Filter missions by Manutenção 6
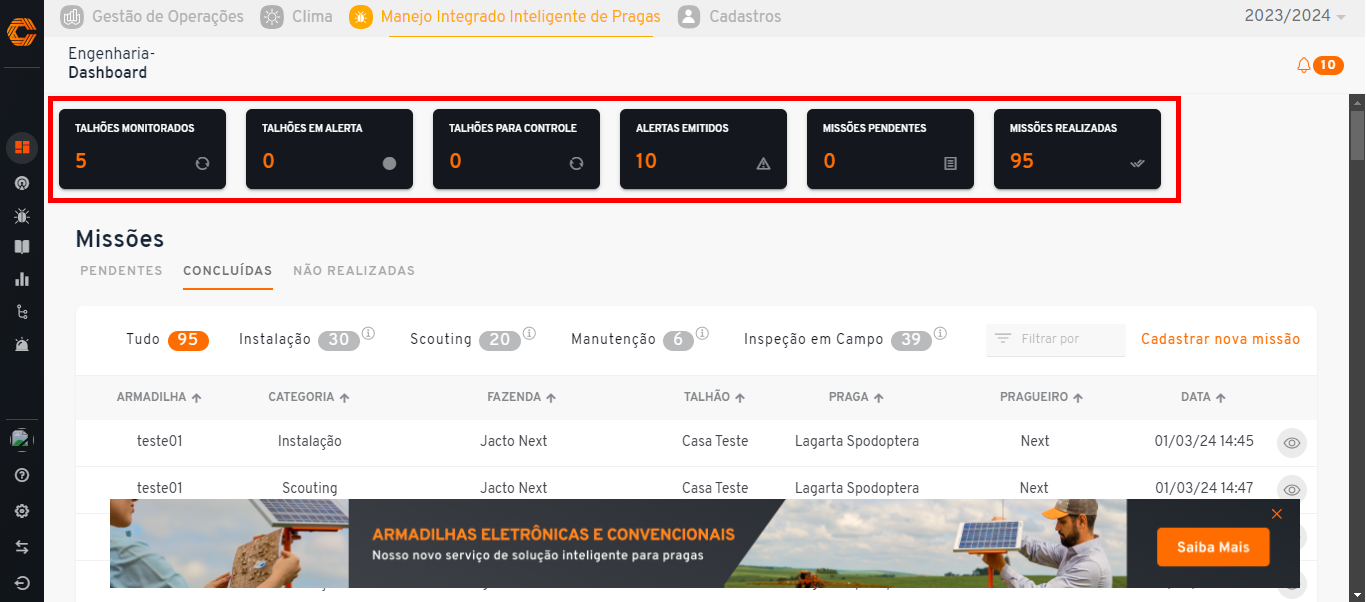 tap(632, 340)
